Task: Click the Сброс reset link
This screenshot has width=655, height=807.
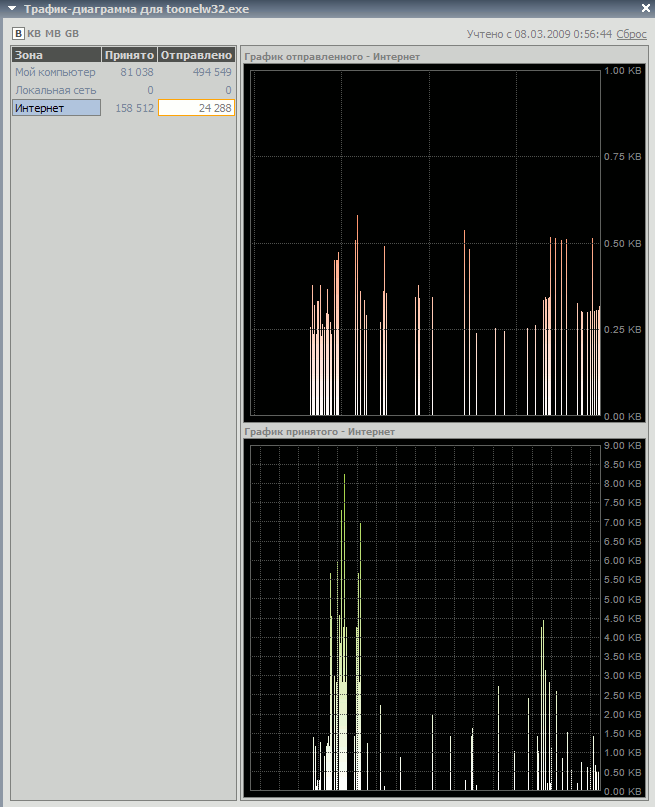Action: [x=631, y=34]
